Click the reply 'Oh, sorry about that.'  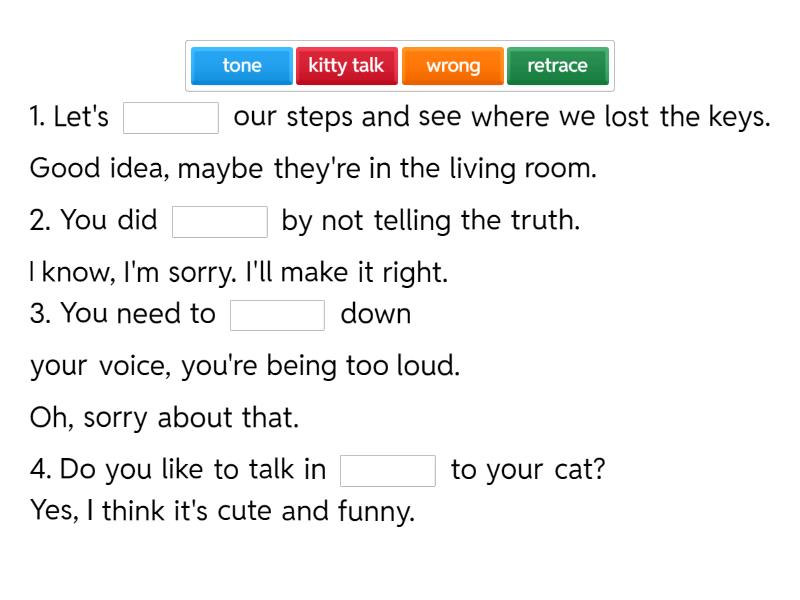tap(165, 417)
